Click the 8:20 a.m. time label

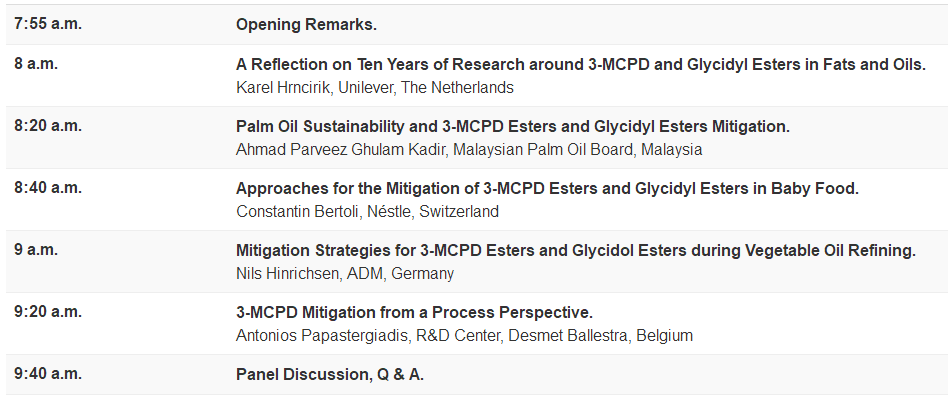pyautogui.click(x=48, y=127)
